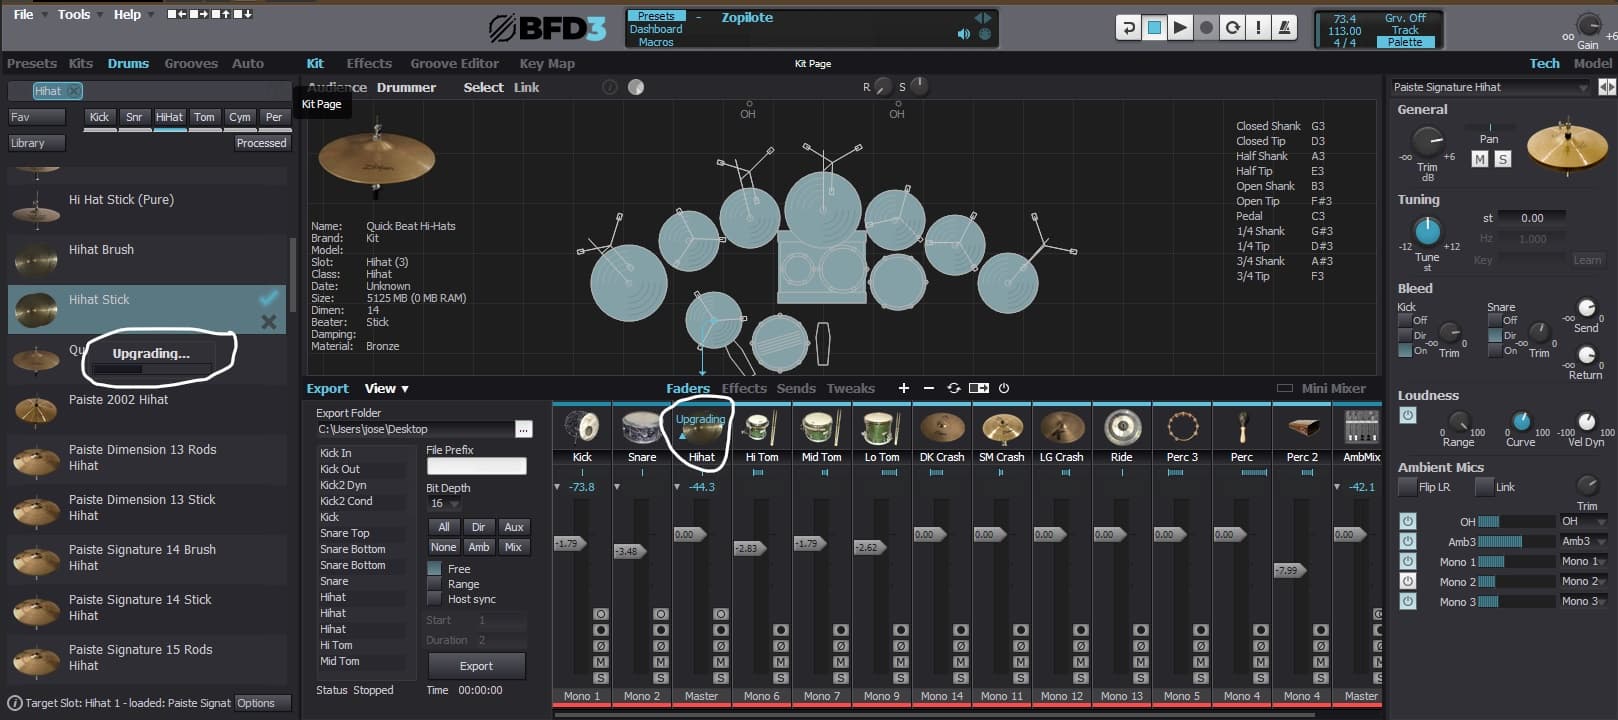Click the Export button
The height and width of the screenshot is (720, 1618).
[476, 666]
